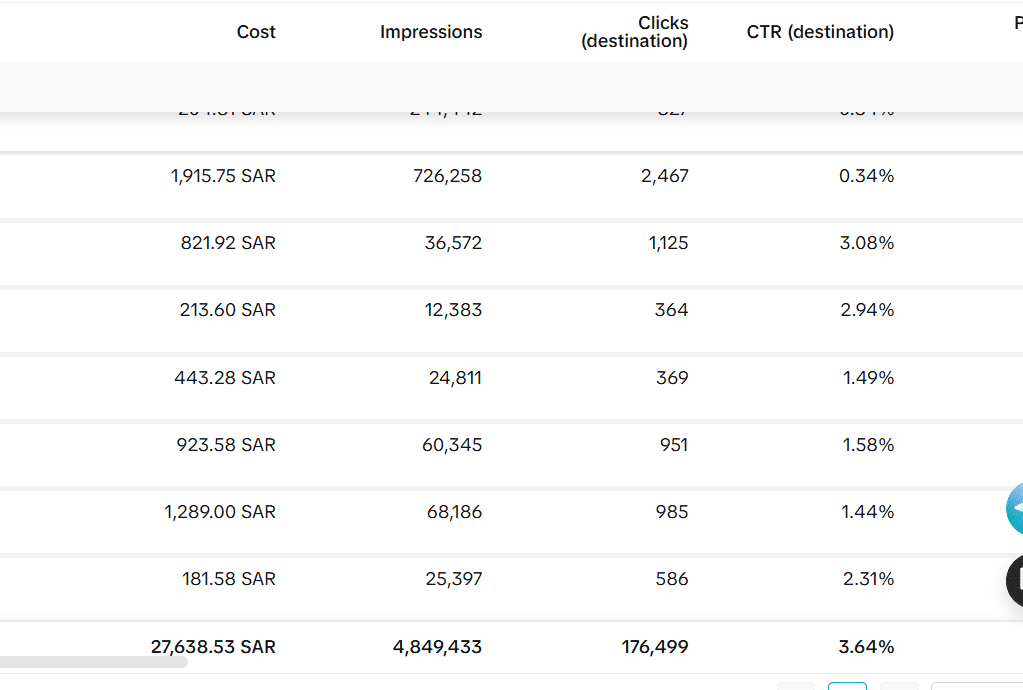
Task: Click the 60,345 impressions cell
Action: point(451,445)
